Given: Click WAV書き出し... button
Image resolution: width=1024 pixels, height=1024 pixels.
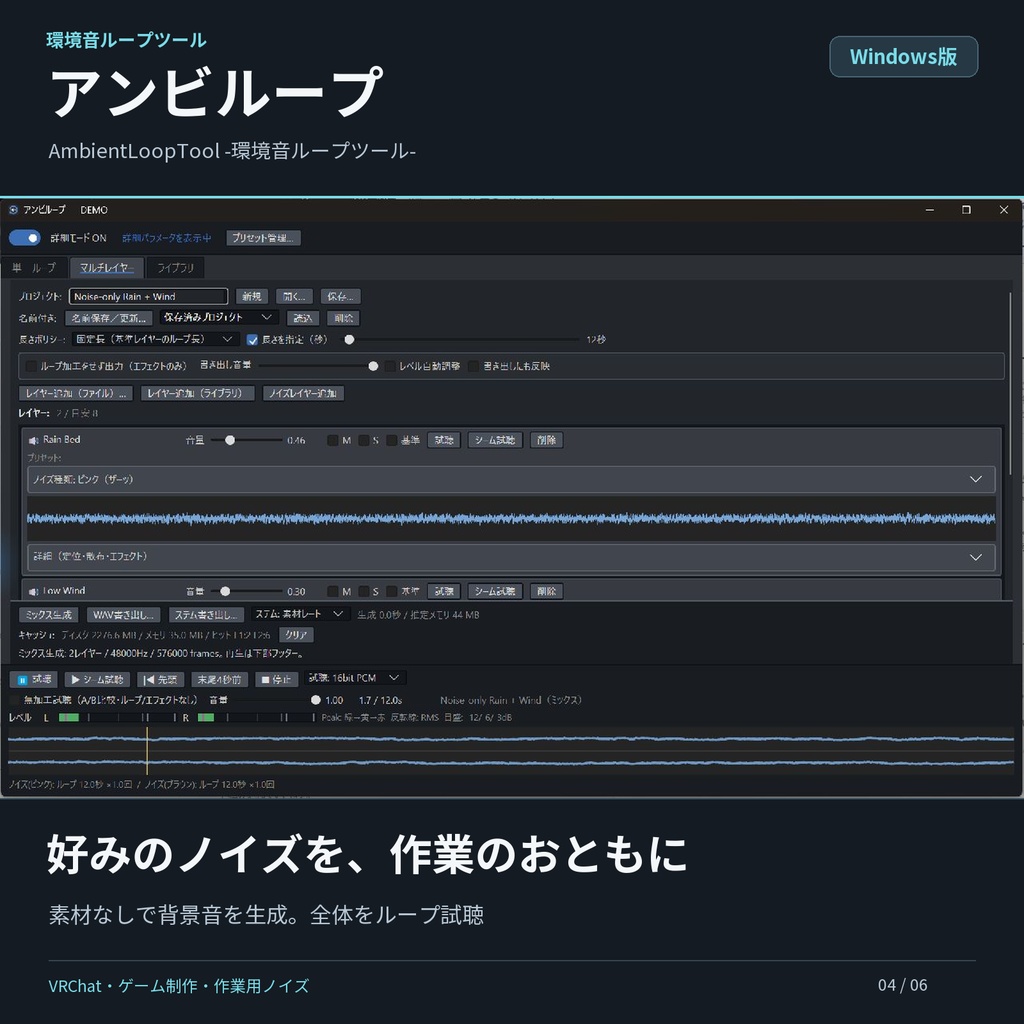Looking at the screenshot, I should pos(123,615).
